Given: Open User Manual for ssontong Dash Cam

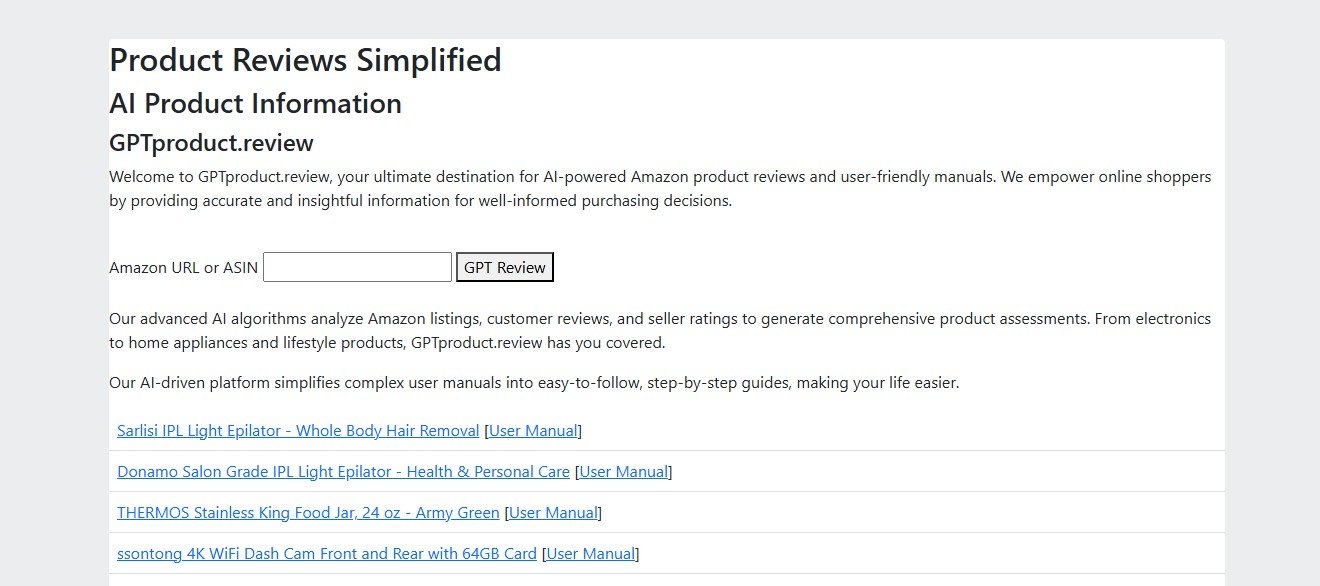Looking at the screenshot, I should click(x=590, y=554).
